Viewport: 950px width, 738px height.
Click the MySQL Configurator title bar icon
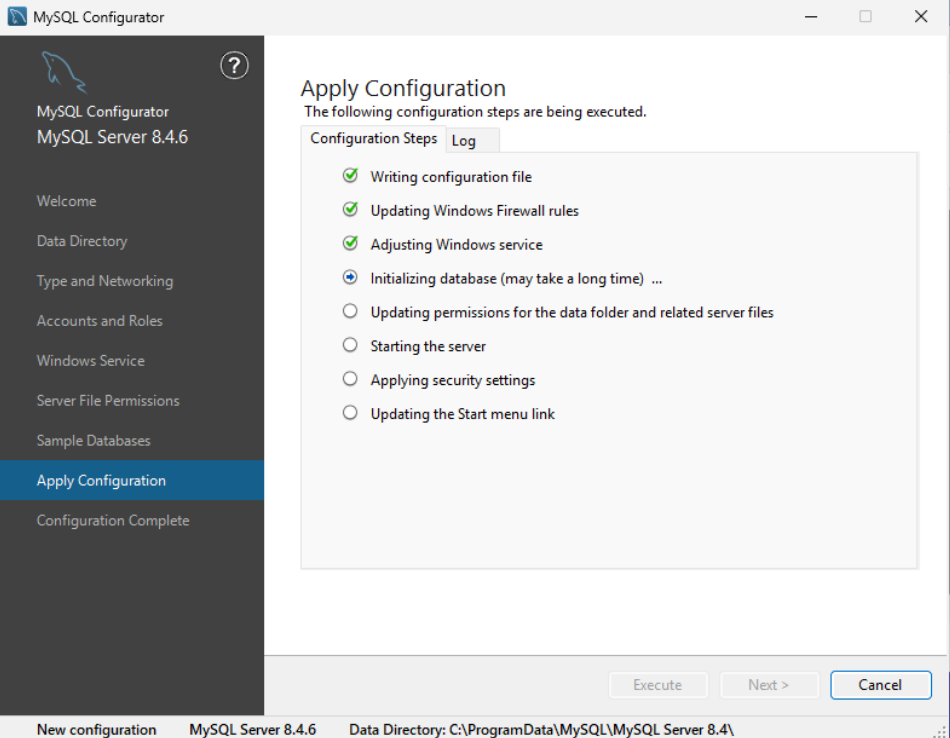tap(17, 17)
